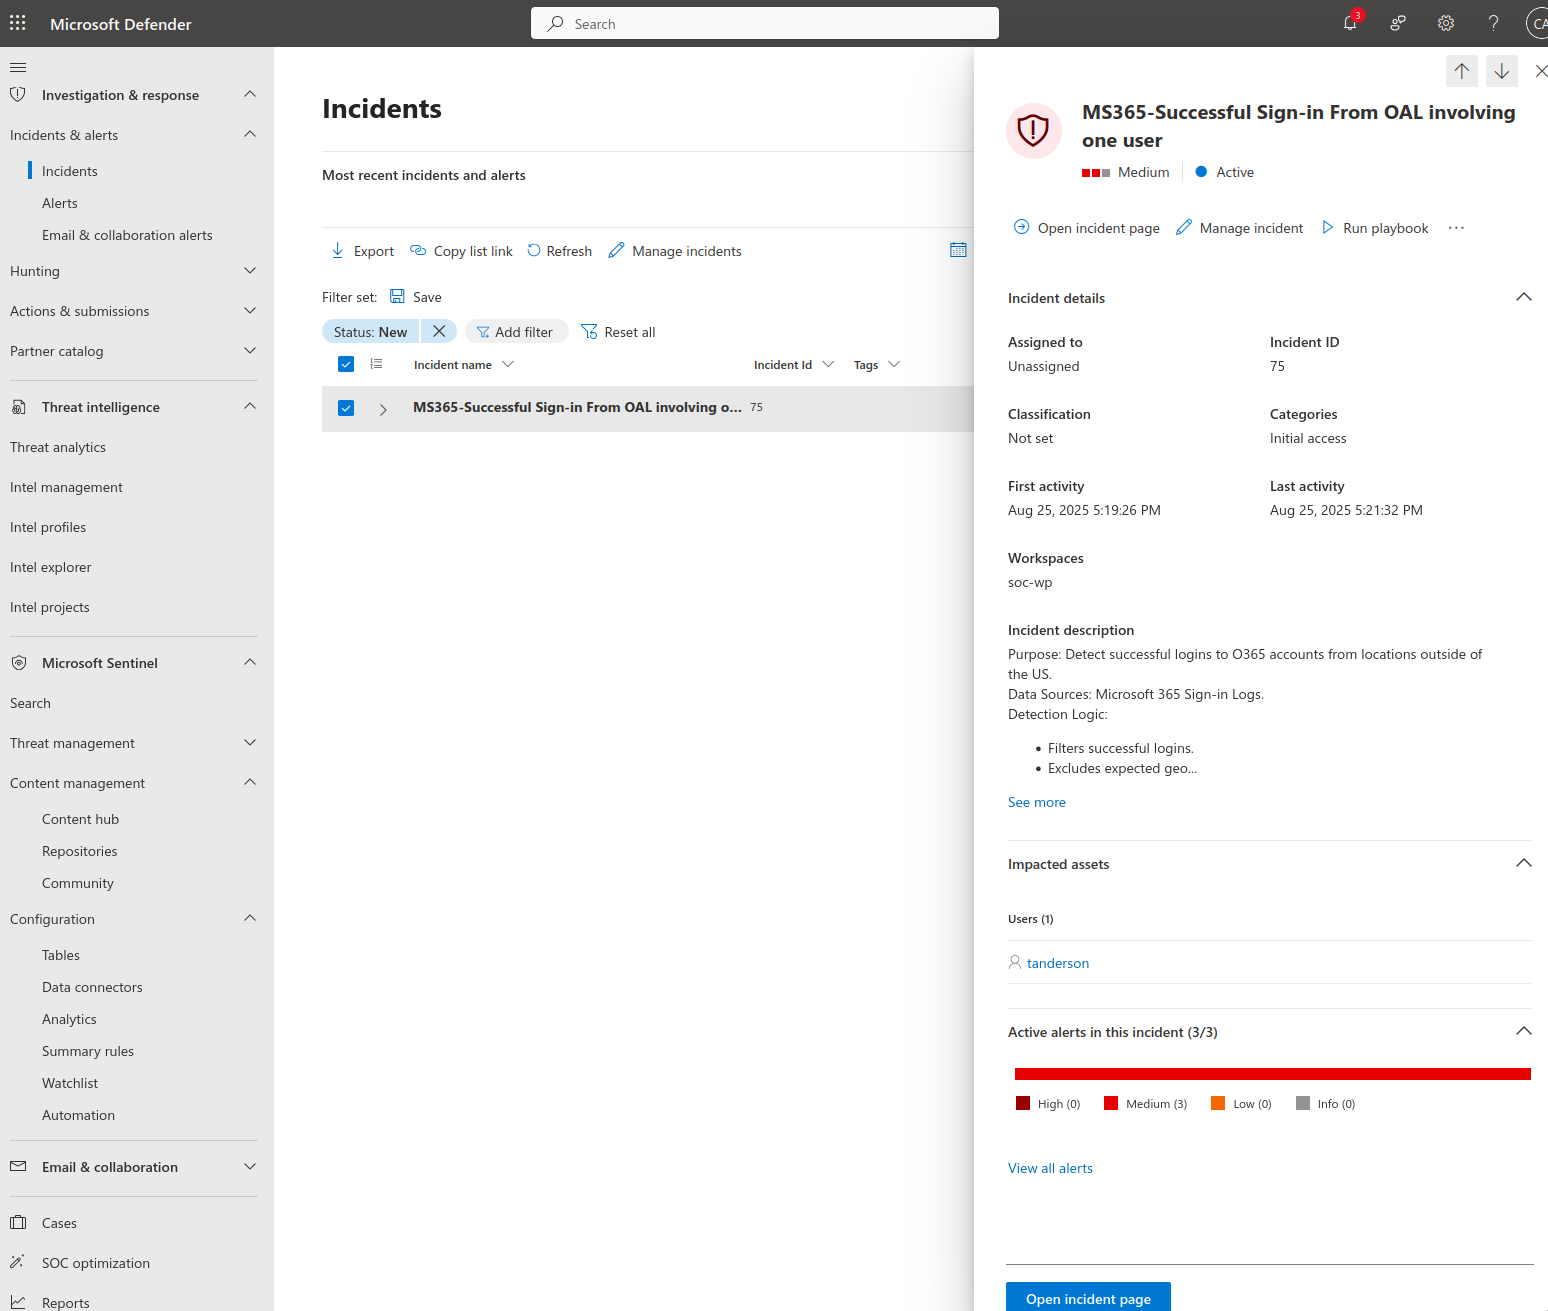Open Alerts in navigation
Screen dimensions: 1548x1311
[60, 203]
